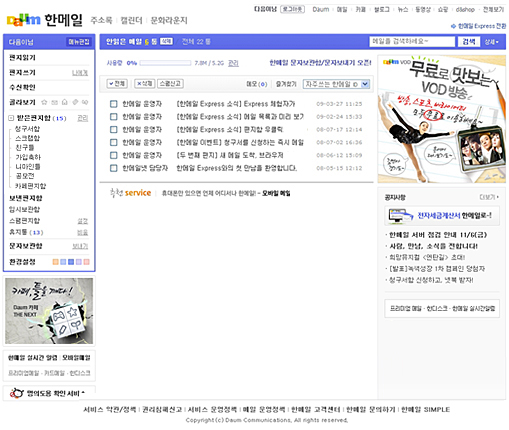509x430 pixels.
Task: Open the 한메일 서버 점검 안내 notice
Action: [438, 235]
